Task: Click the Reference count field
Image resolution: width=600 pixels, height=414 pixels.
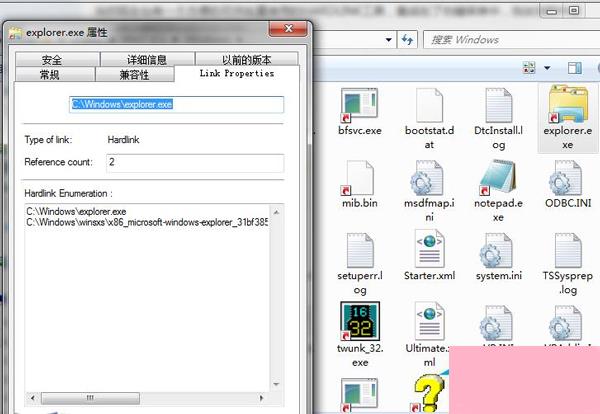Action: point(195,163)
